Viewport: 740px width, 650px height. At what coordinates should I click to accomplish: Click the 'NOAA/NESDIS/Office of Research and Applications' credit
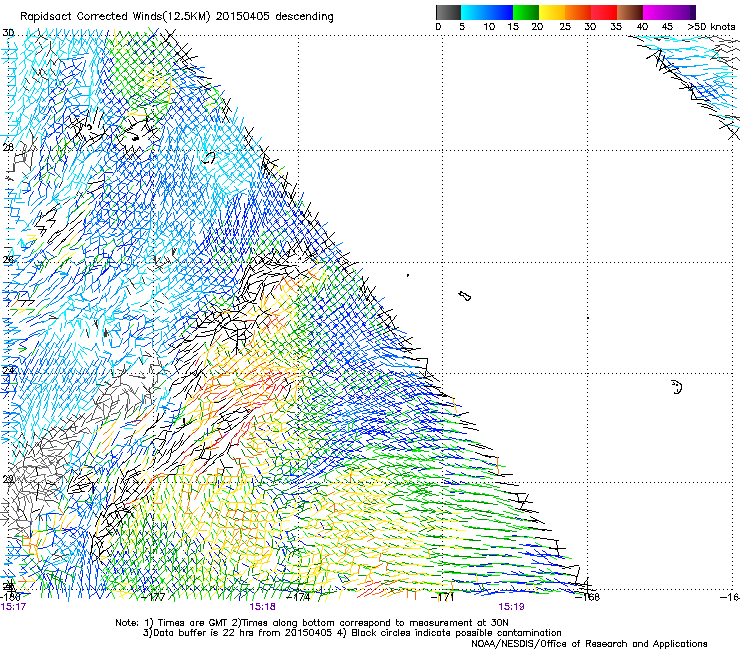589,644
